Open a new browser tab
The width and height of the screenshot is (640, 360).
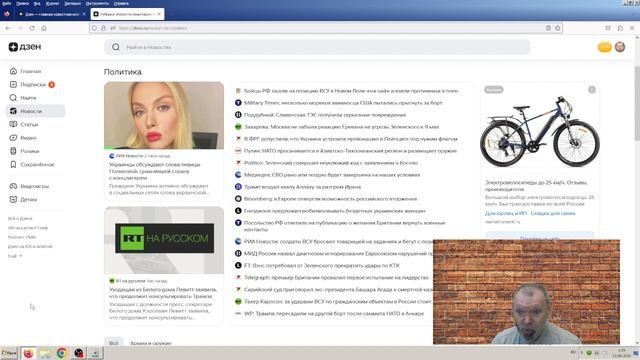click(171, 14)
